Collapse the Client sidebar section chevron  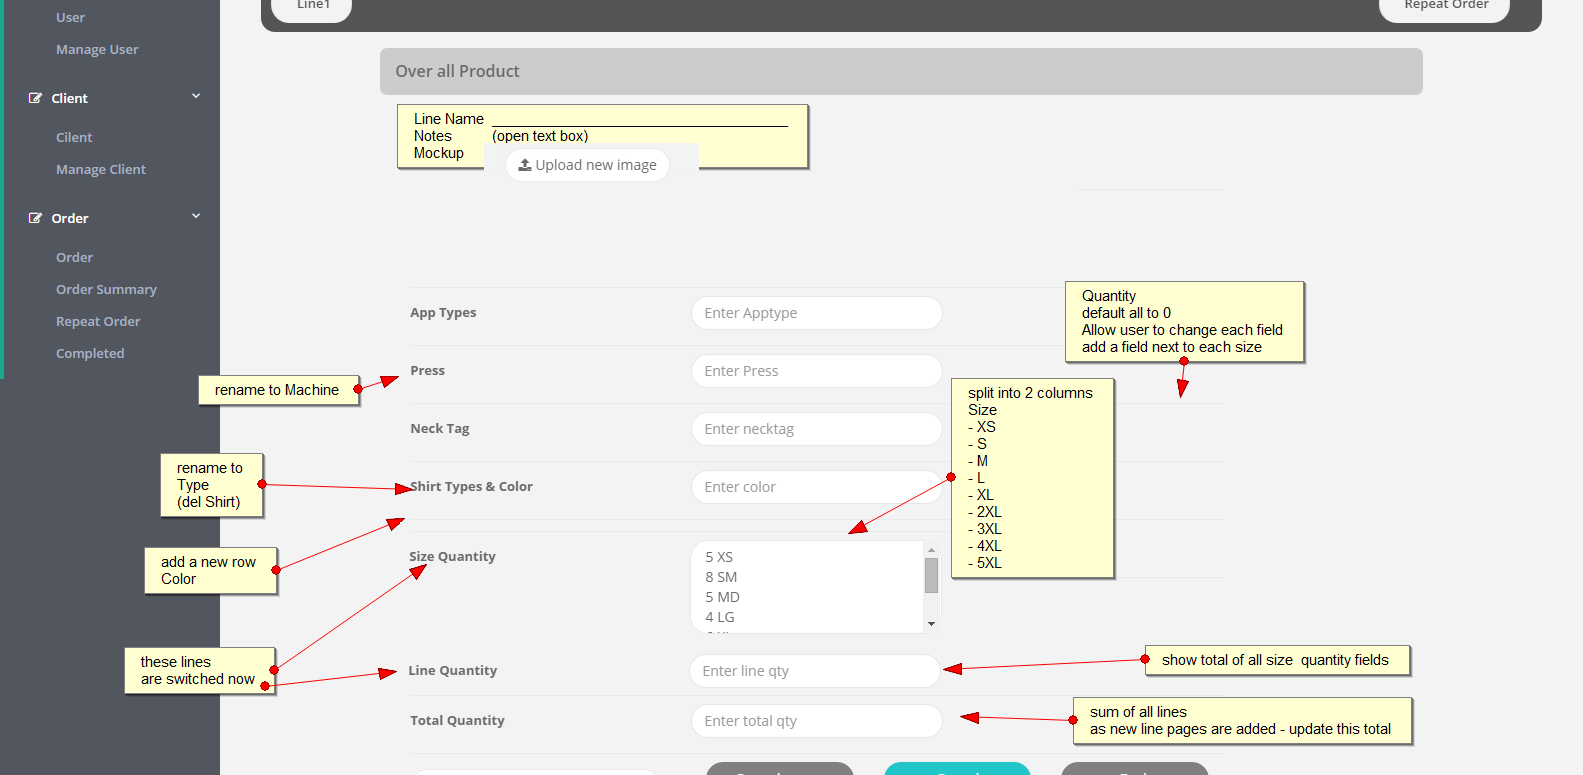[x=196, y=96]
